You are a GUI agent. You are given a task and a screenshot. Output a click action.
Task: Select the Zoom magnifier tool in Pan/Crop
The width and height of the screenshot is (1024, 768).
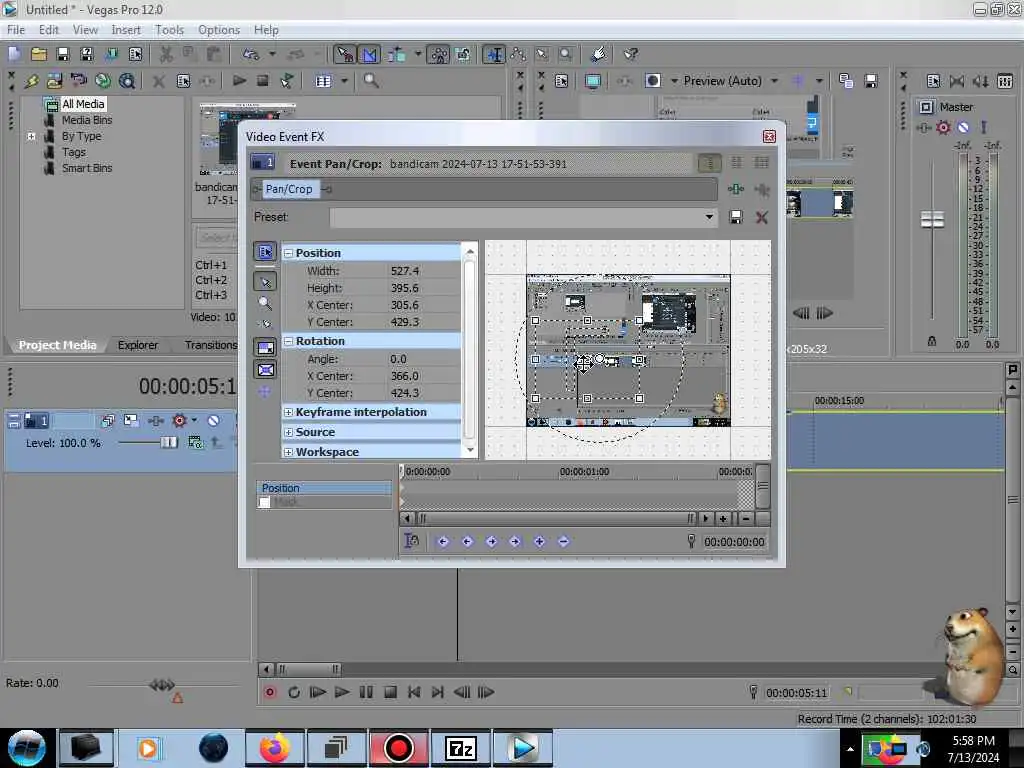[265, 303]
